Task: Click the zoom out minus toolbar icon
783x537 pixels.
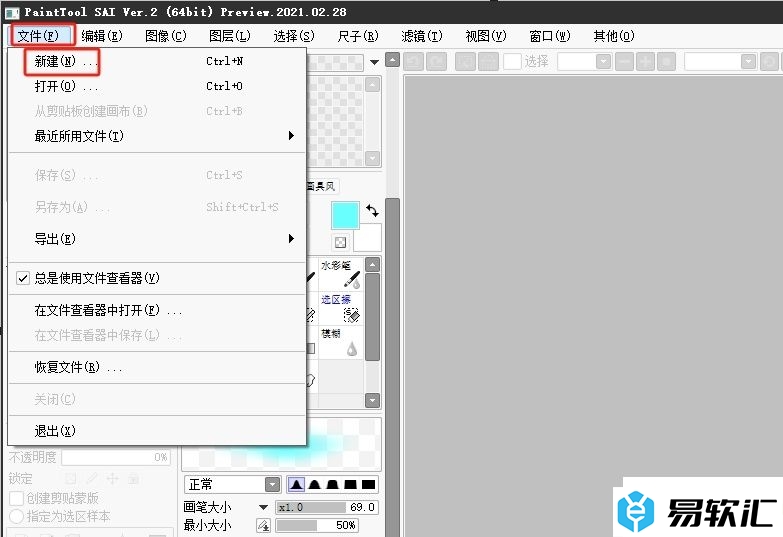Action: (624, 61)
